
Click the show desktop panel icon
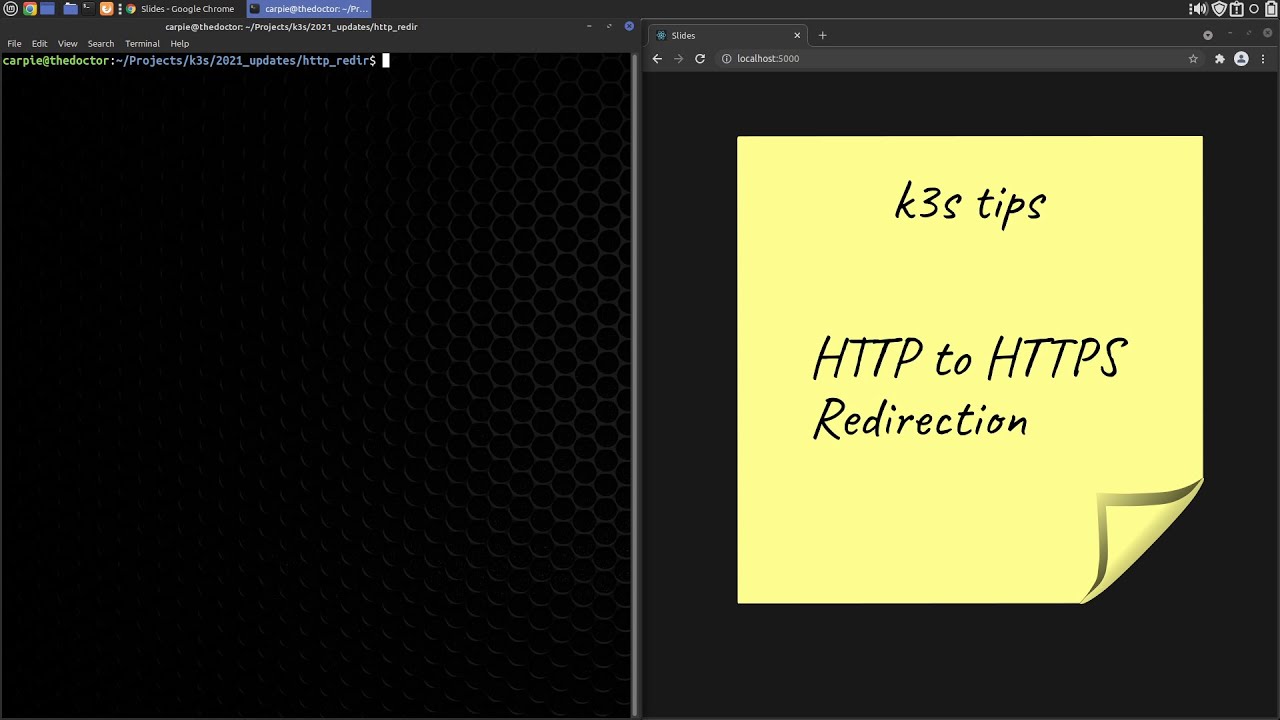point(47,9)
